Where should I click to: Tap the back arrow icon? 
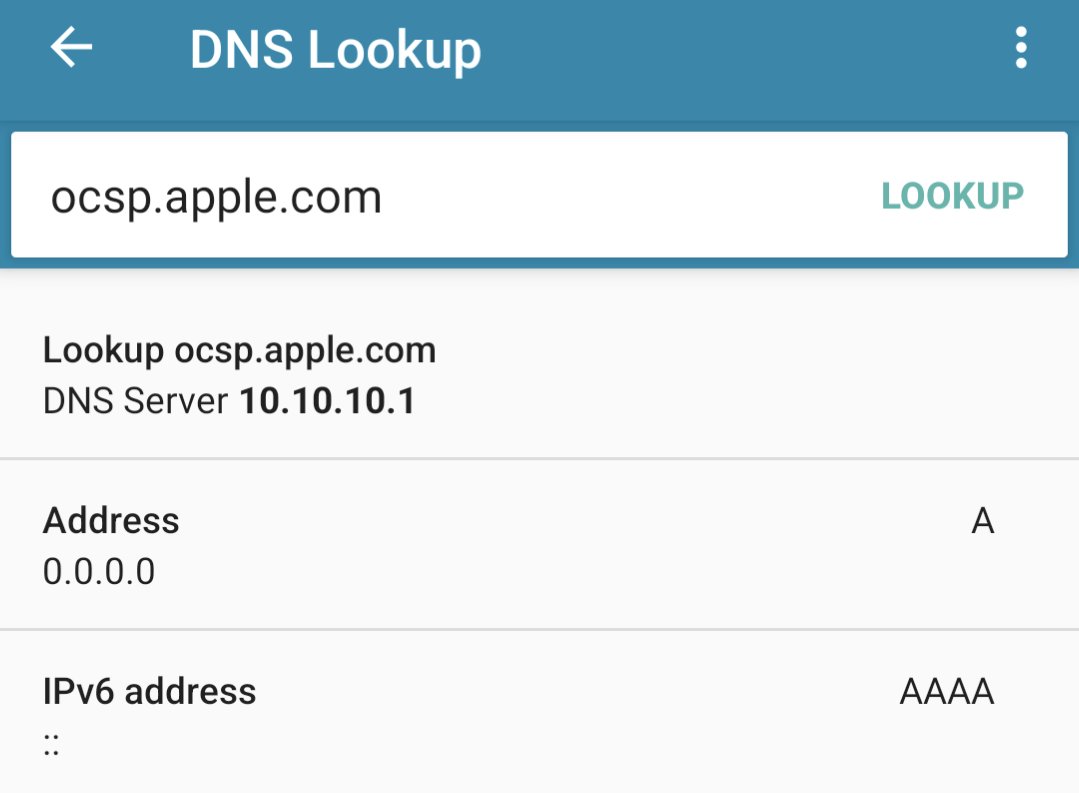(x=71, y=48)
